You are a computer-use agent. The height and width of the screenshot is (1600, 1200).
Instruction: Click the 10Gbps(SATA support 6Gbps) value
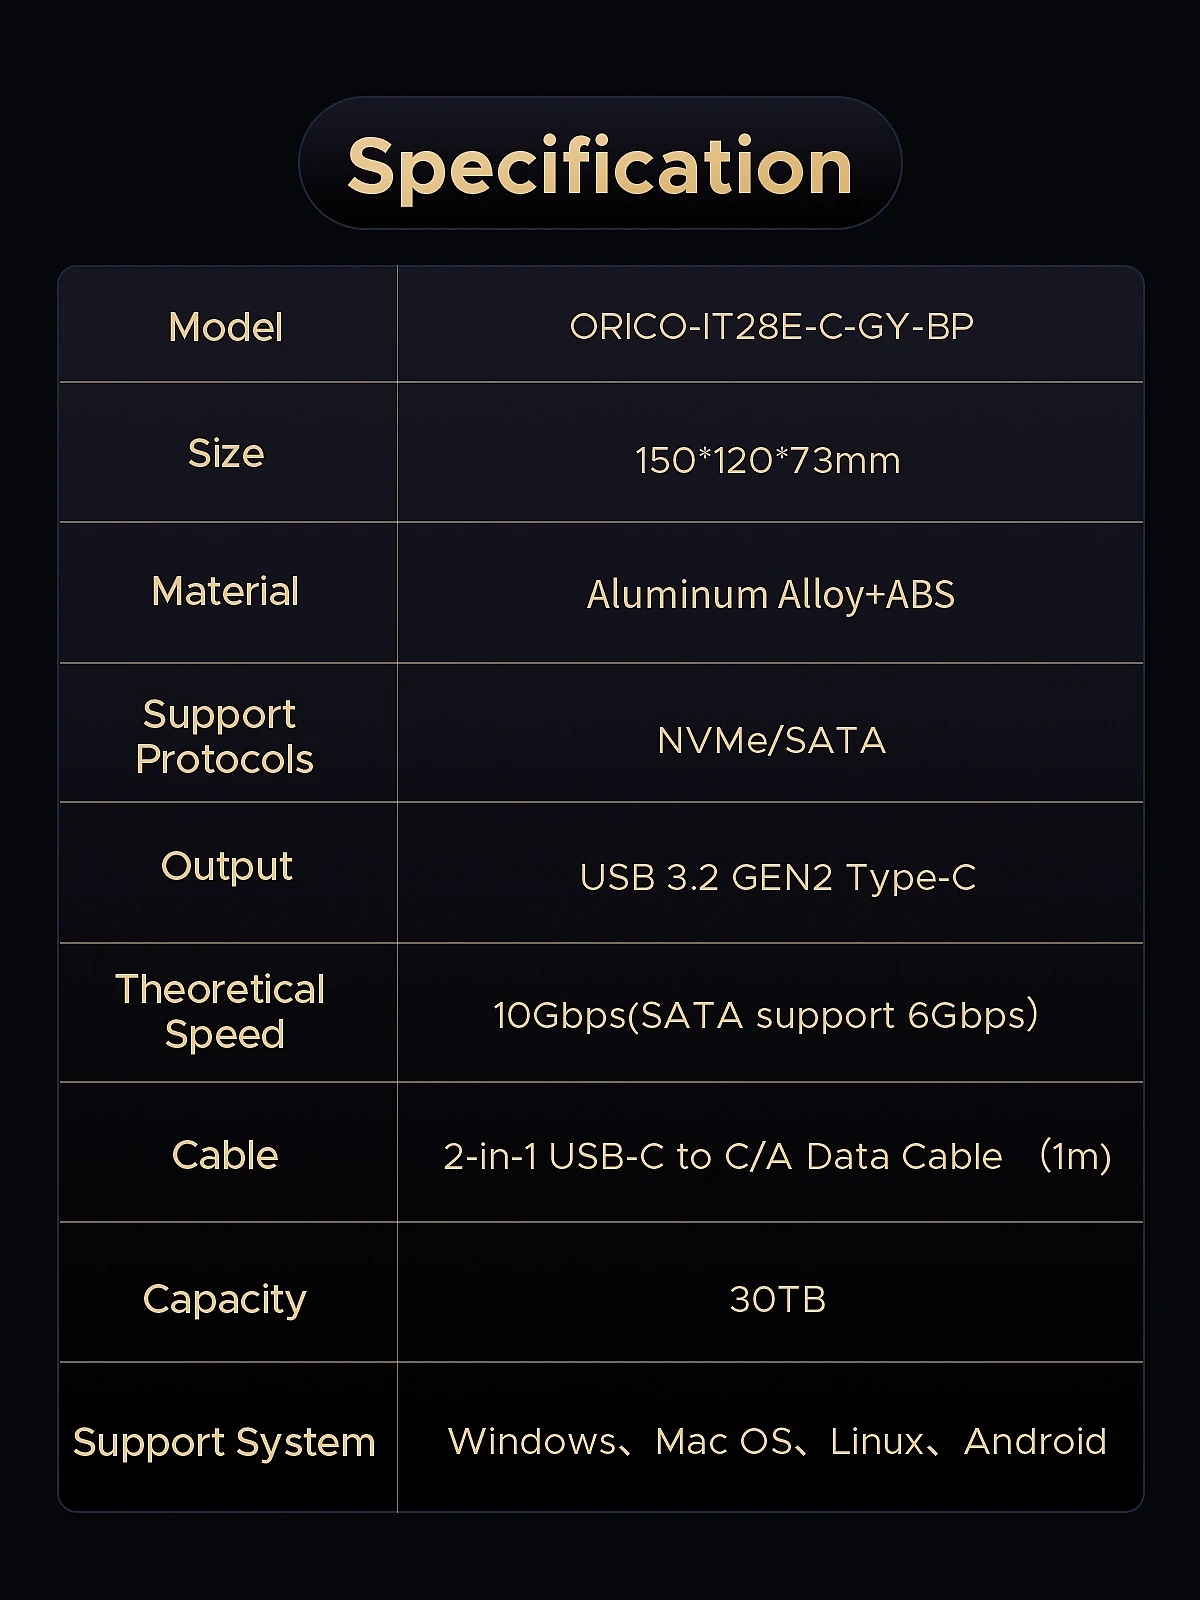click(765, 1015)
